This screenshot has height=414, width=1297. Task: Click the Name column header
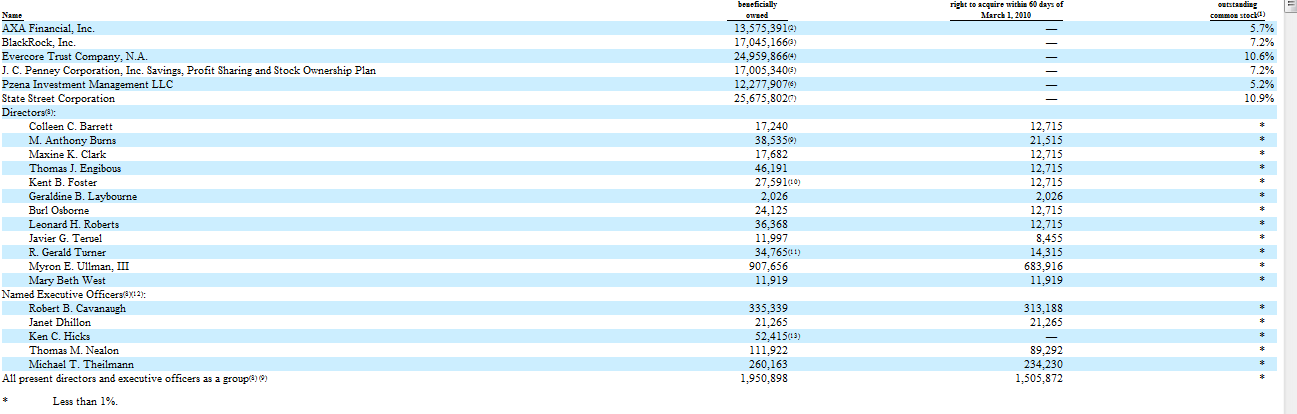(12, 16)
